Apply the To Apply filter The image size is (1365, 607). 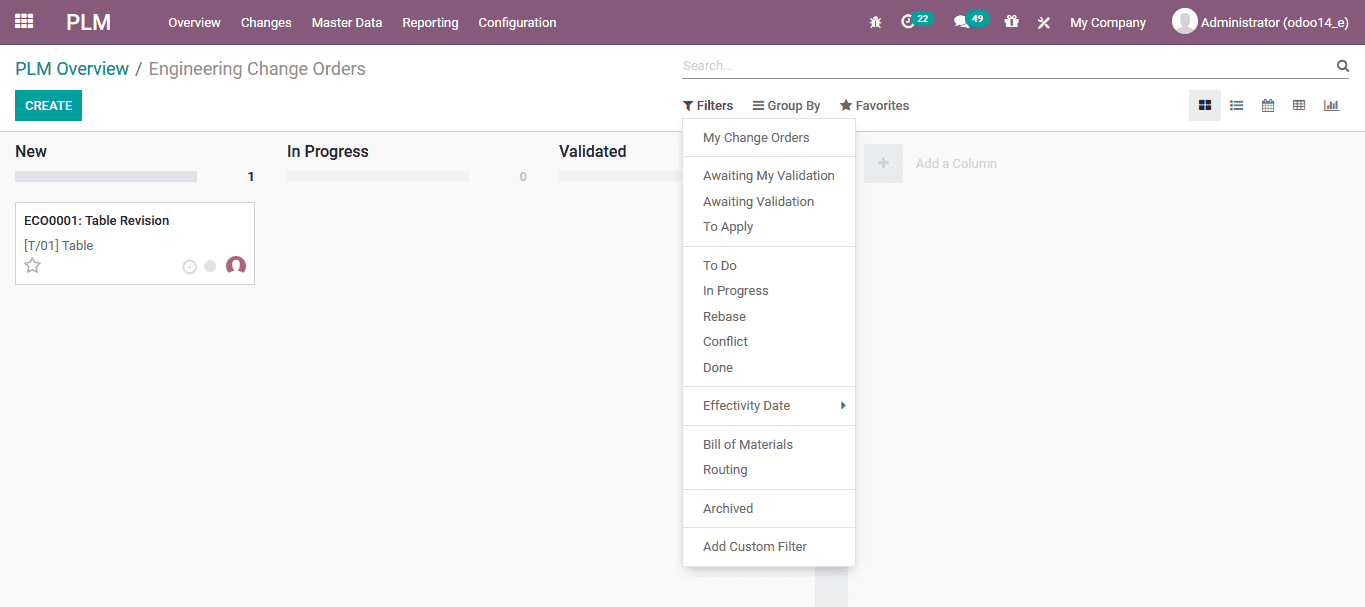click(x=769, y=227)
